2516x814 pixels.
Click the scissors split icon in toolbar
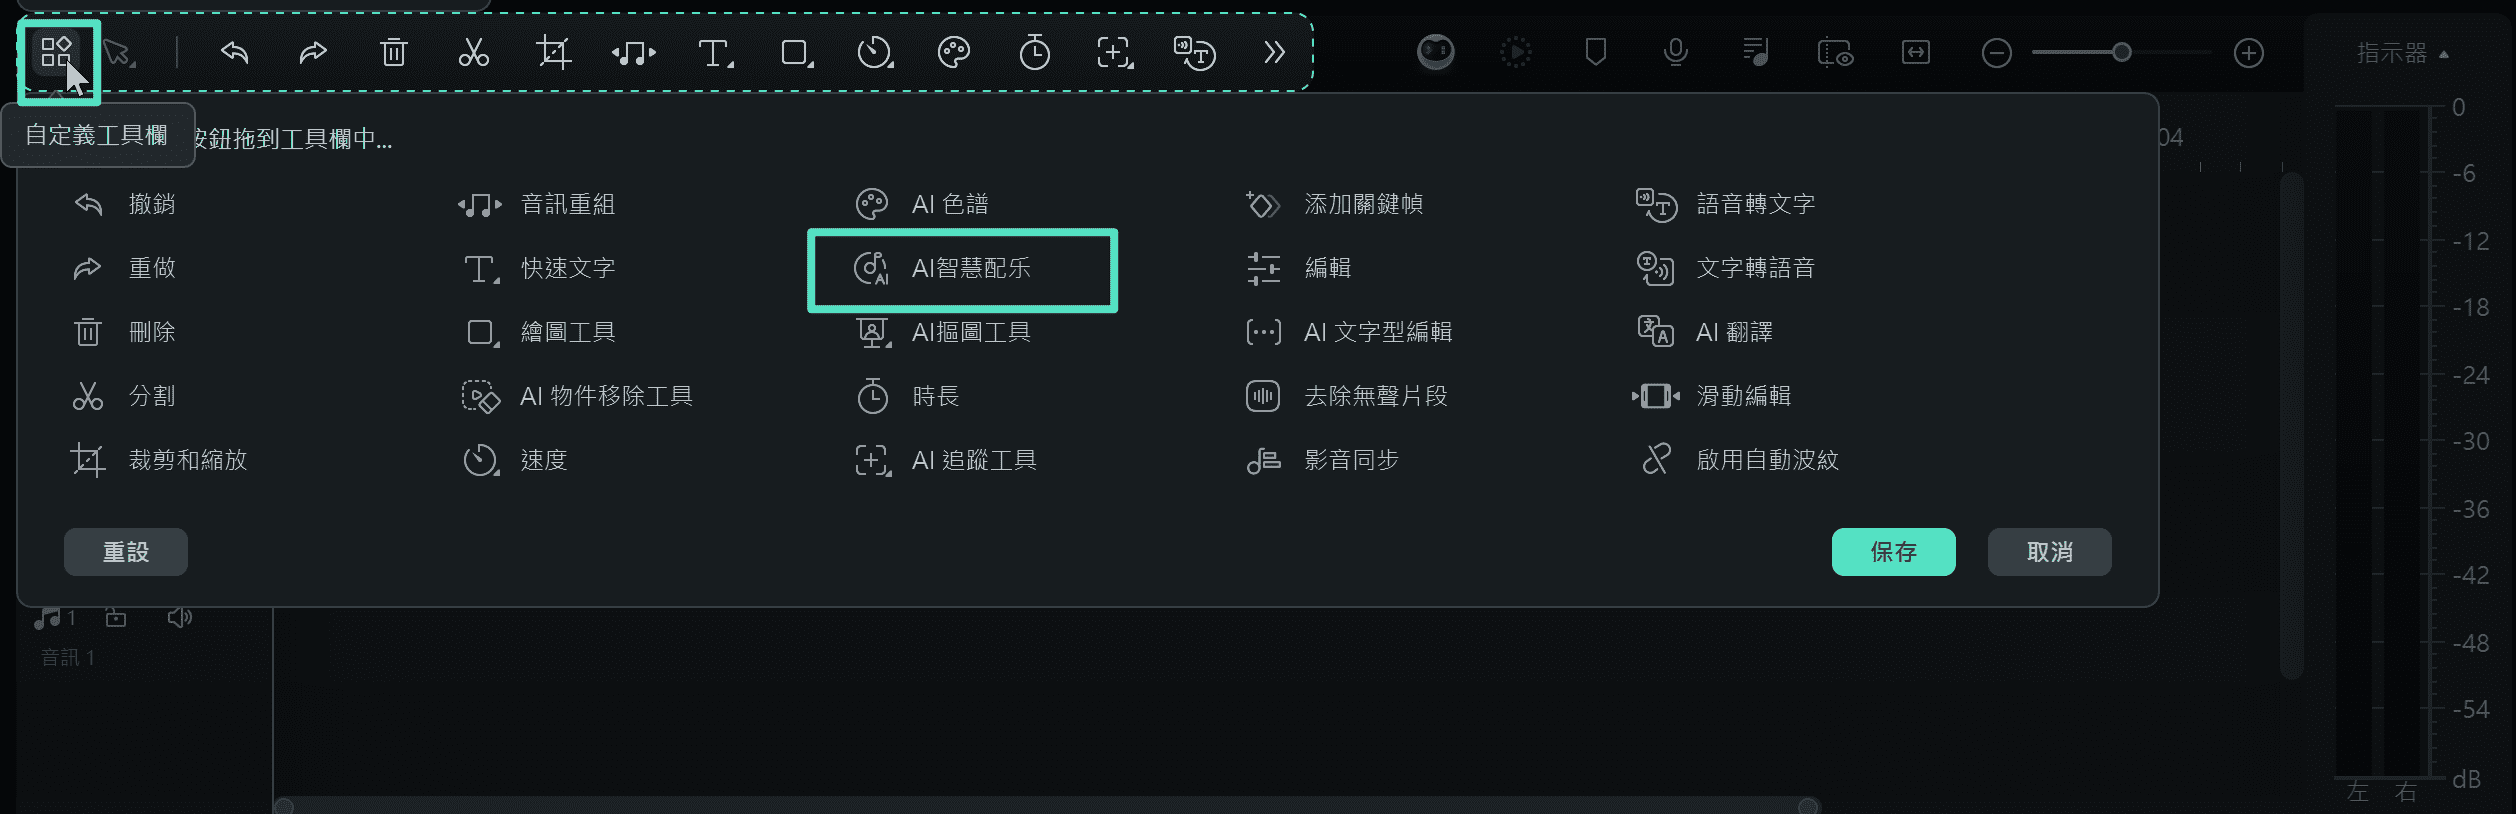(x=474, y=52)
